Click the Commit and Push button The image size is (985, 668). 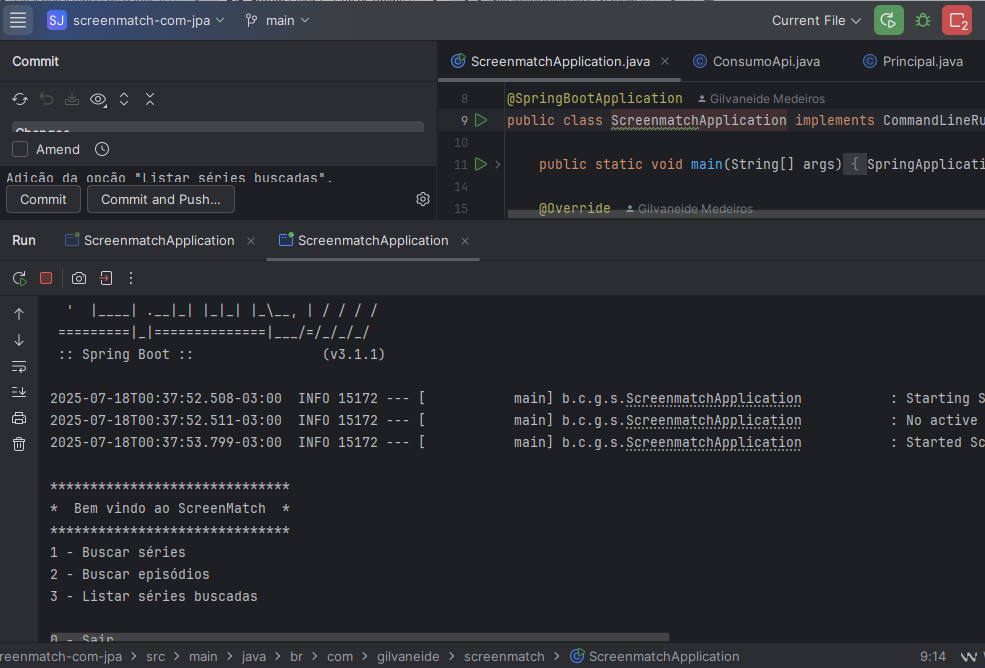[x=161, y=199]
